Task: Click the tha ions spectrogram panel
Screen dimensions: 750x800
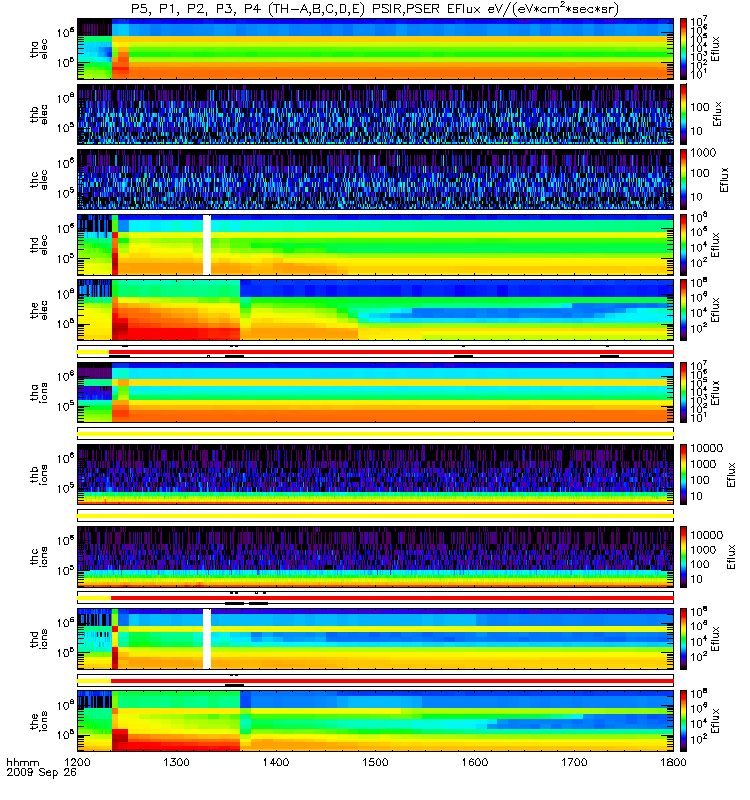Action: point(376,392)
